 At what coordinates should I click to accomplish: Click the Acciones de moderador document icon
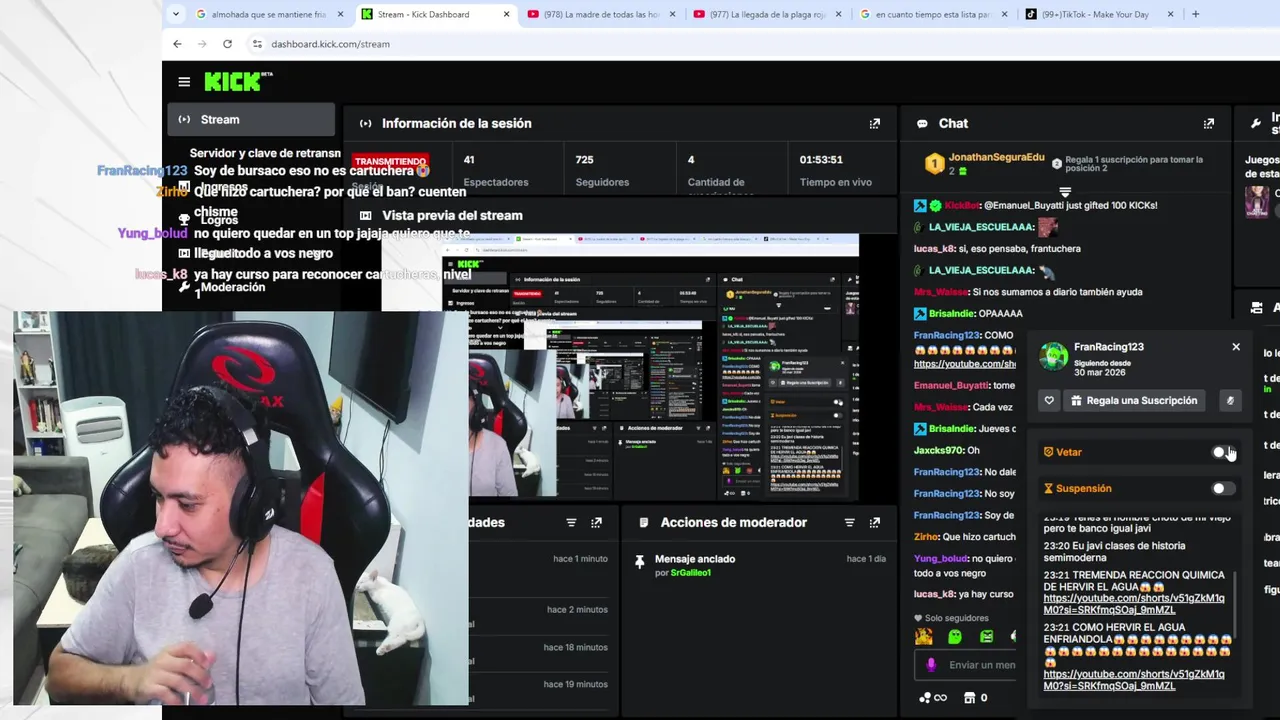[643, 522]
